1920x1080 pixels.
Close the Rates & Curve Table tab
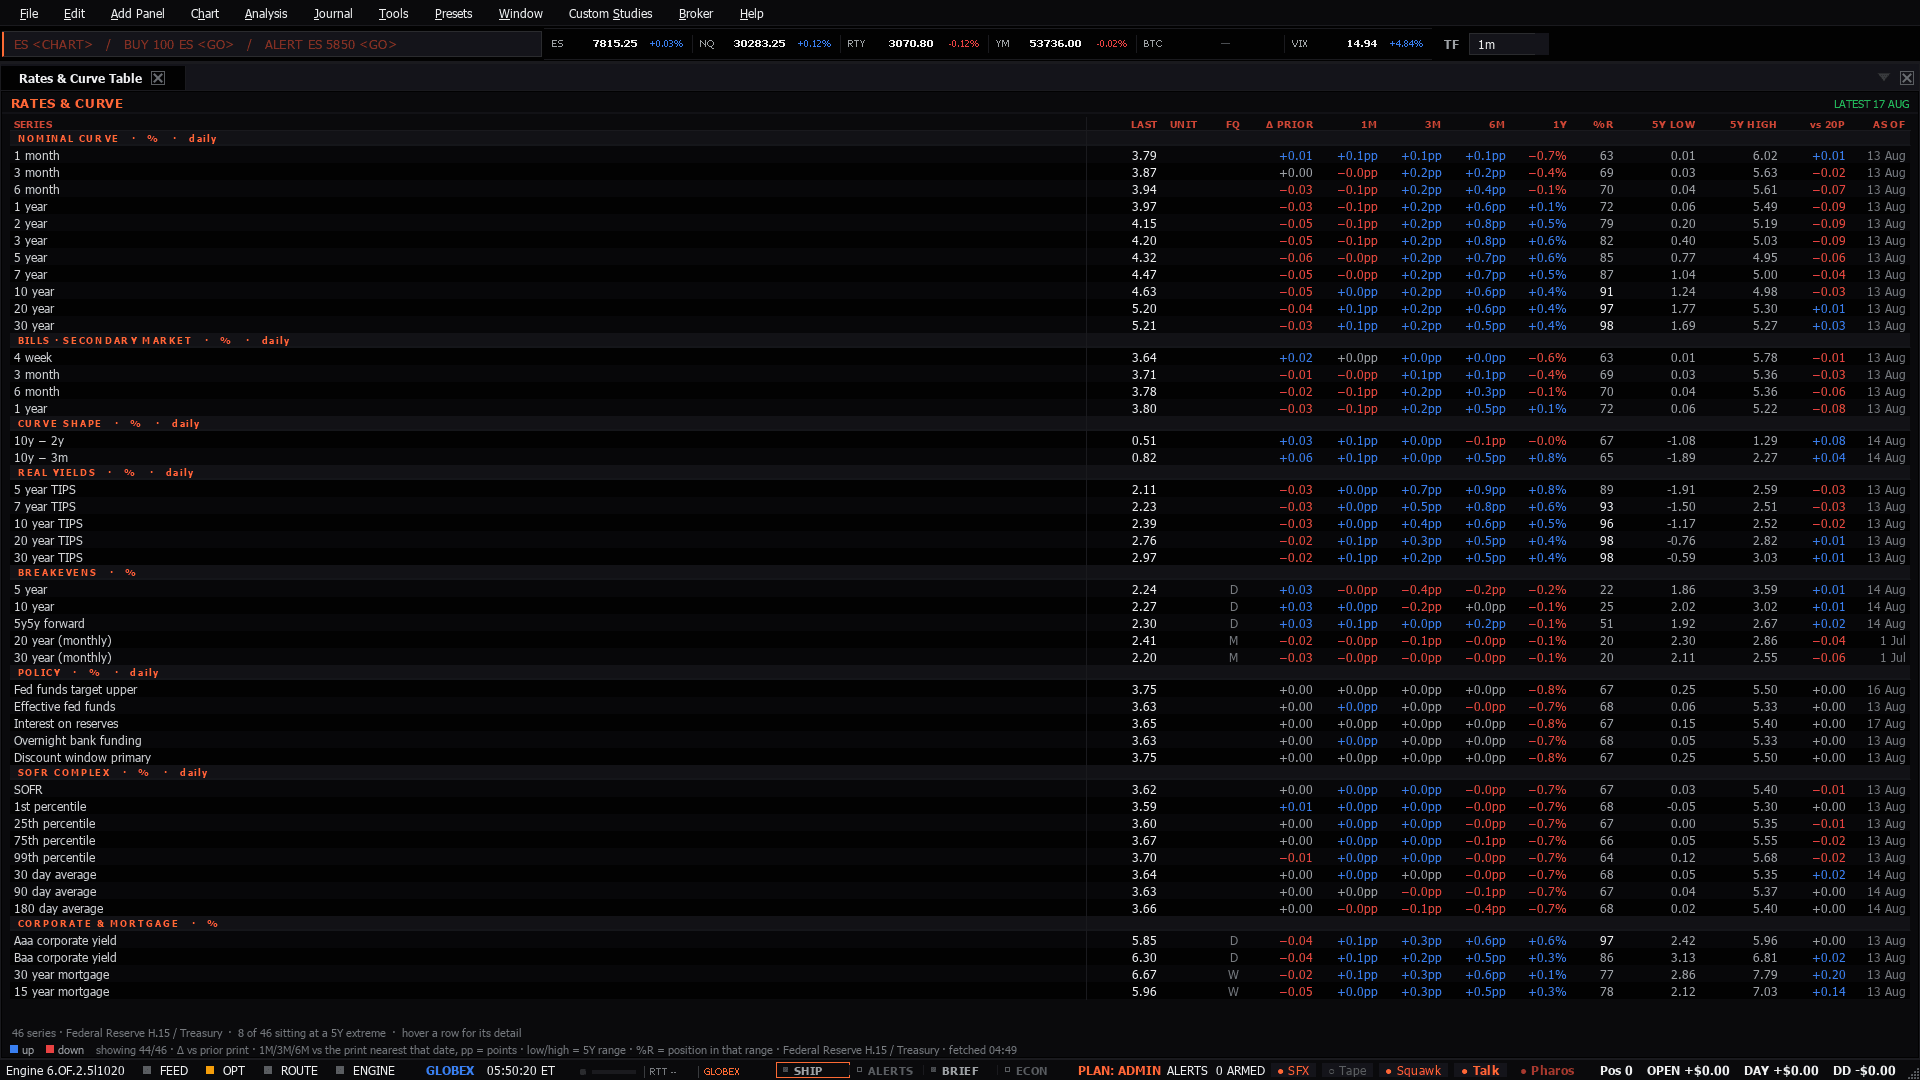(x=158, y=78)
